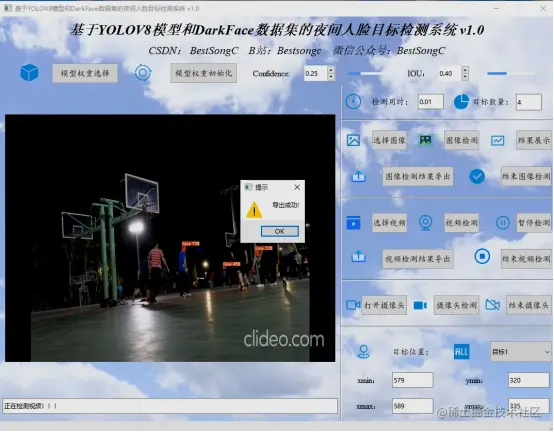Click the status bar field reading 正在检测视频
The width and height of the screenshot is (554, 432).
coord(170,406)
